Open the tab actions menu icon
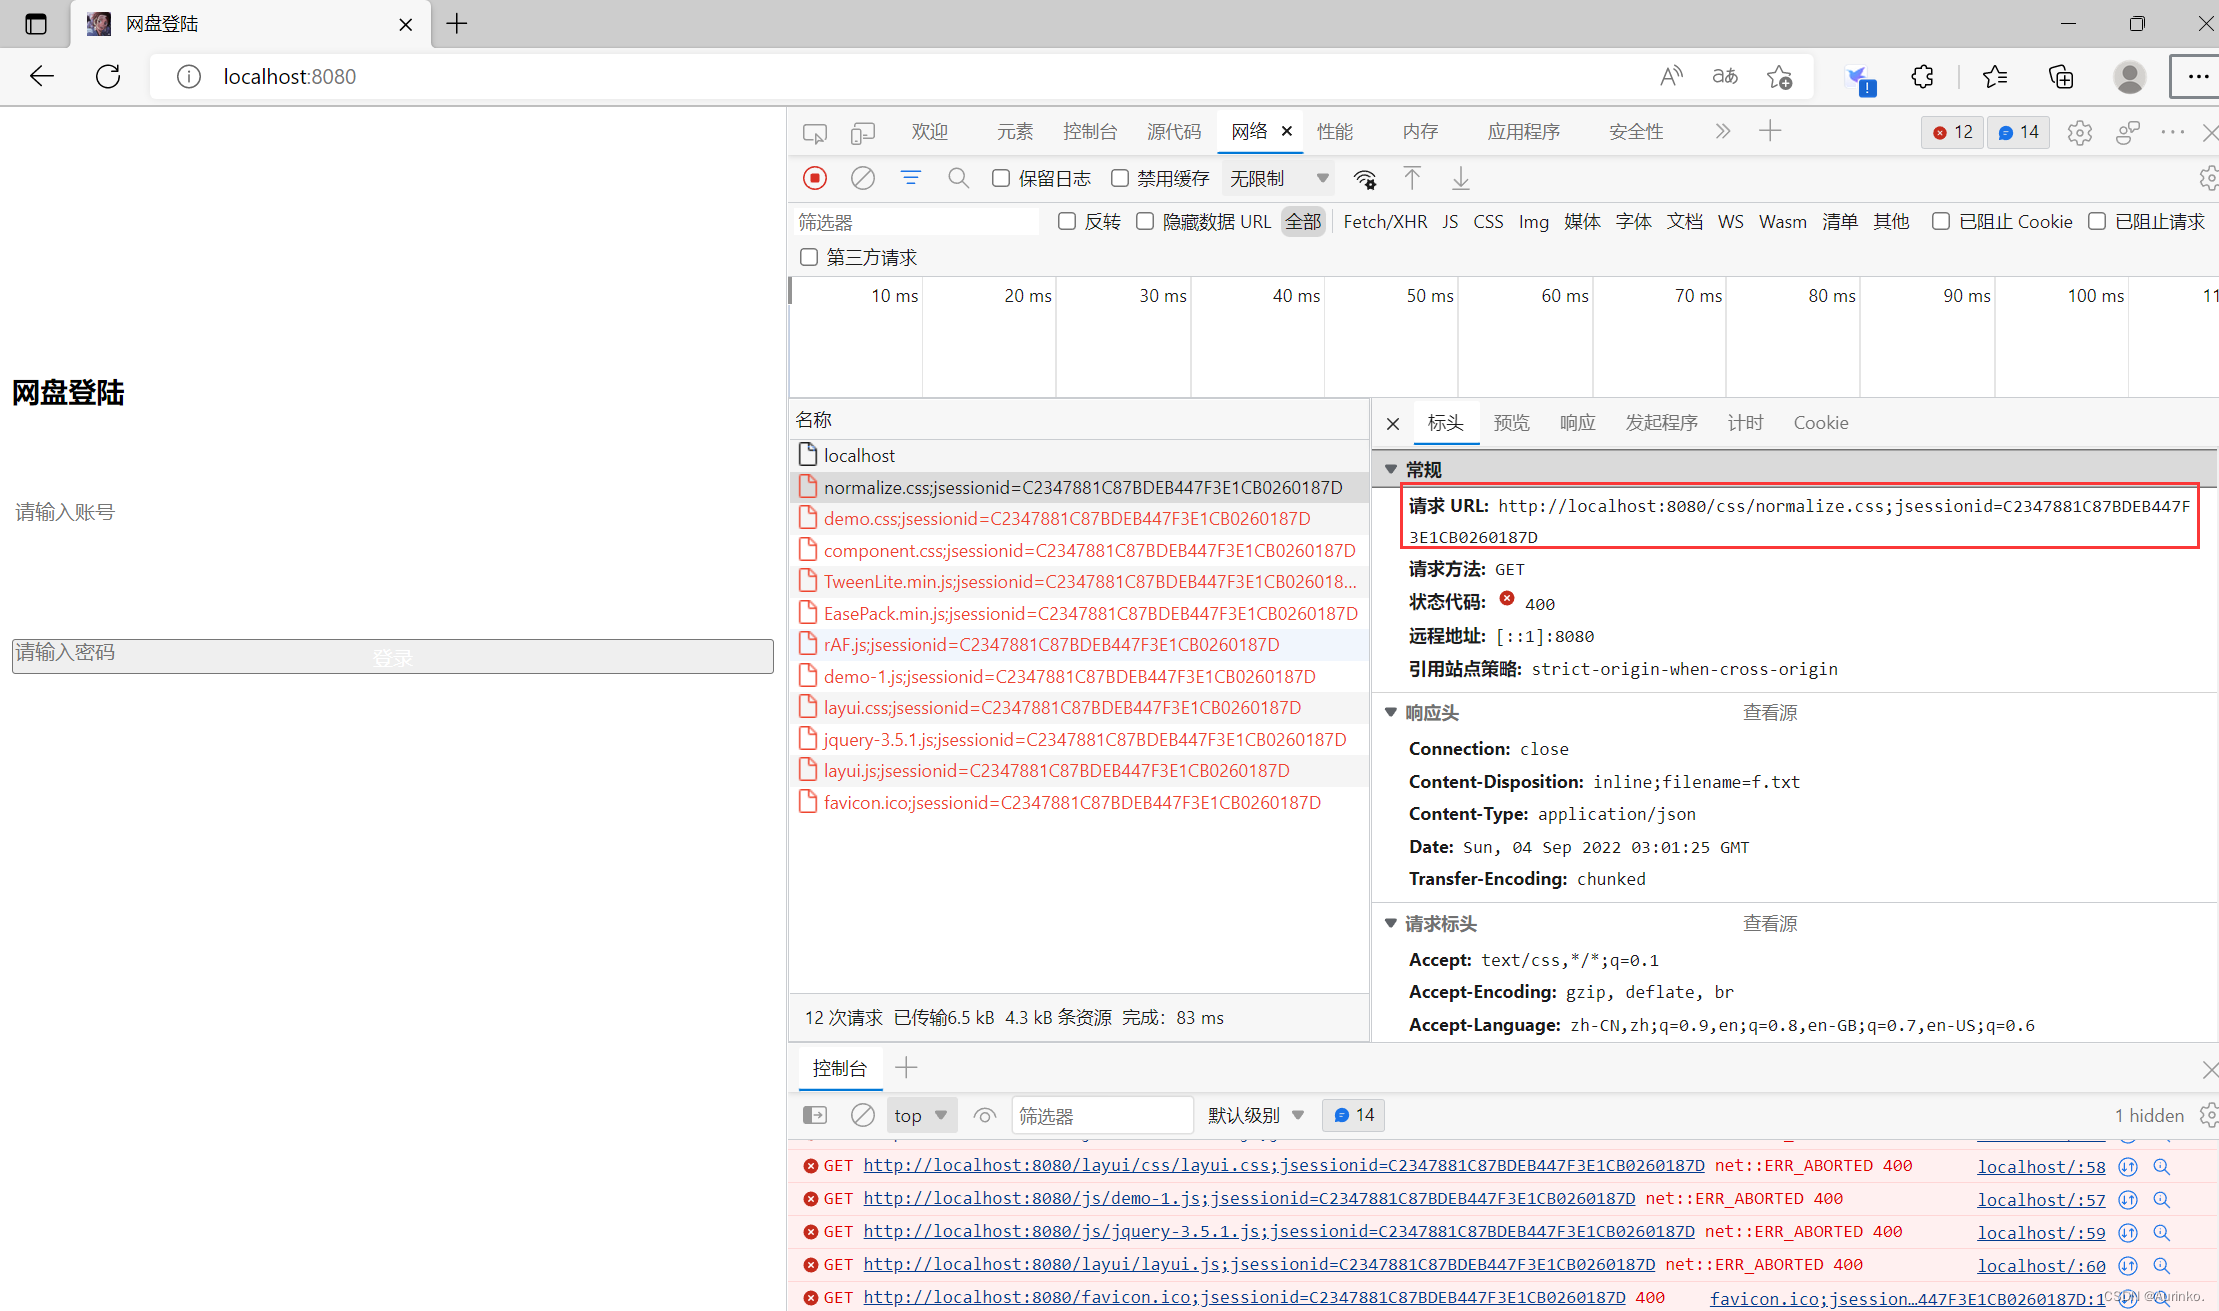Image resolution: width=2219 pixels, height=1311 pixels. pos(36,24)
